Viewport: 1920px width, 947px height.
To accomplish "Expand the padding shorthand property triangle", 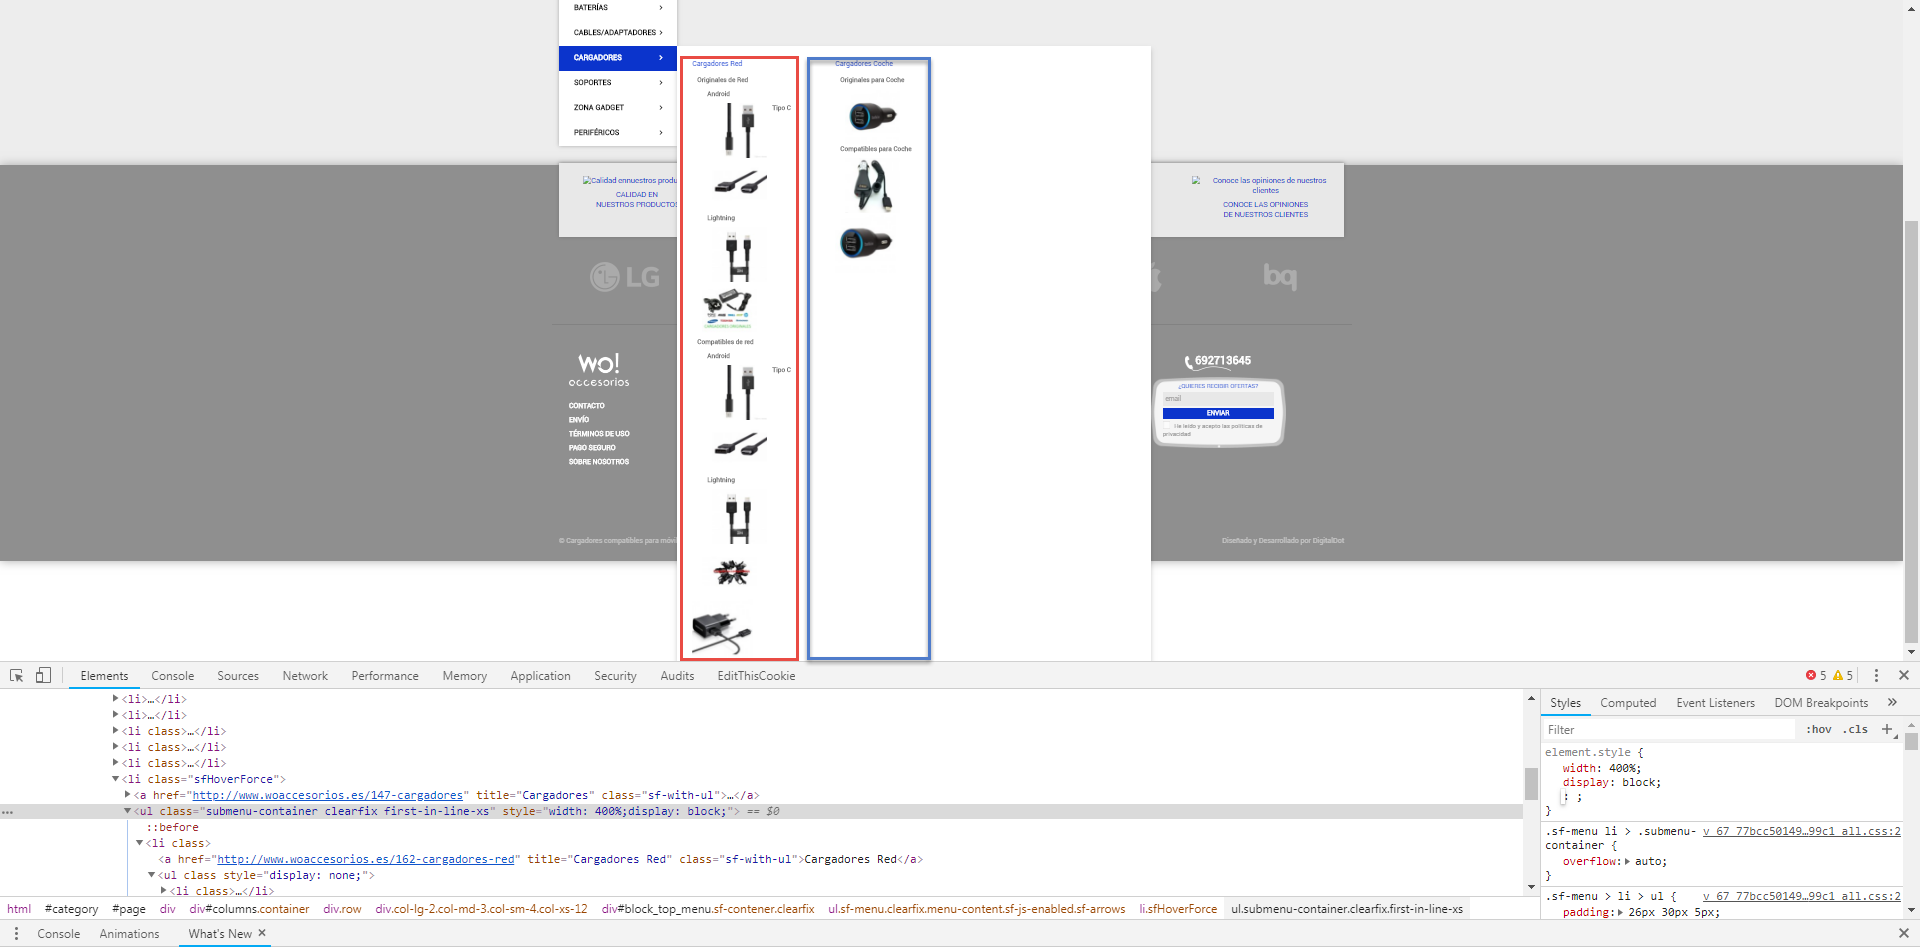I will coord(1620,912).
